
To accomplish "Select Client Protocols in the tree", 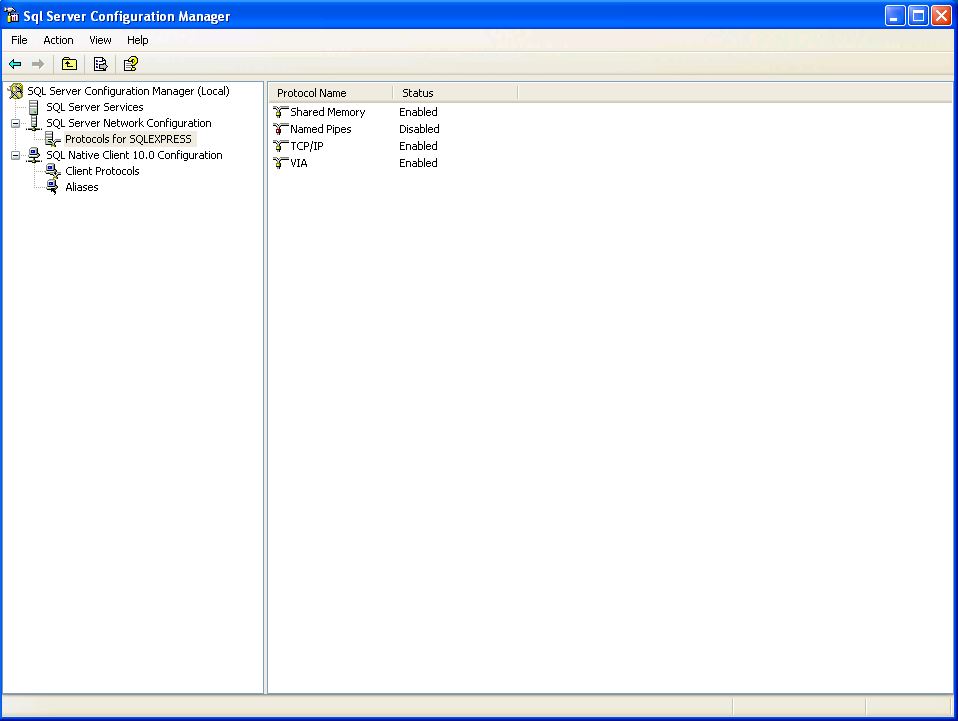I will pos(102,171).
